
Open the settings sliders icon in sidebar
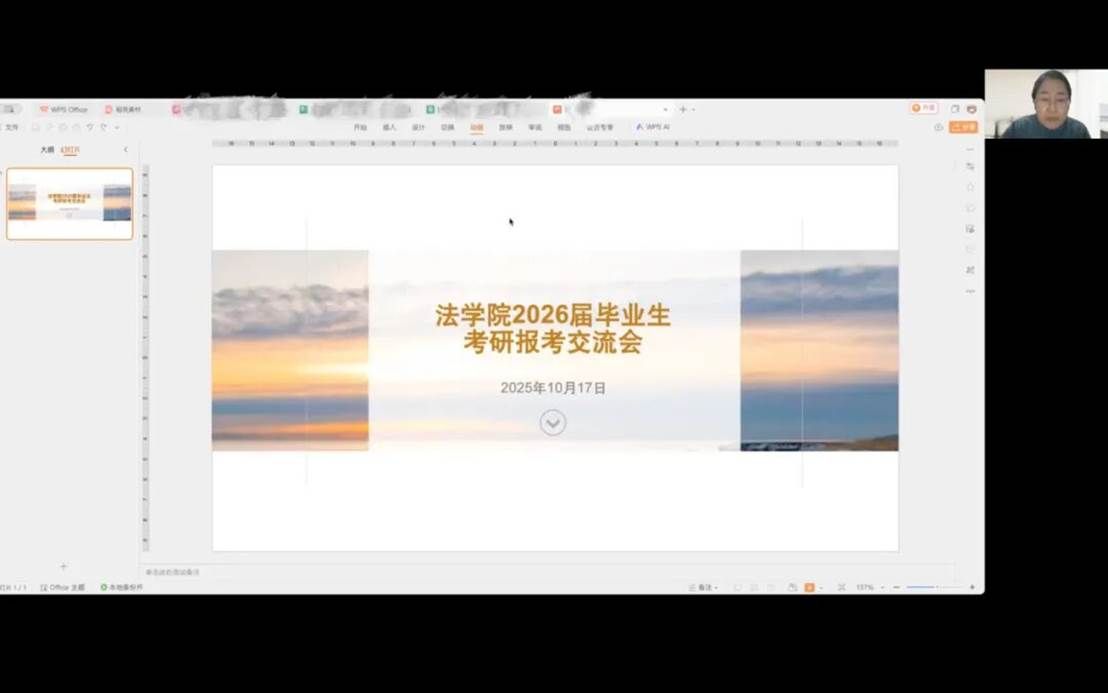tap(970, 166)
